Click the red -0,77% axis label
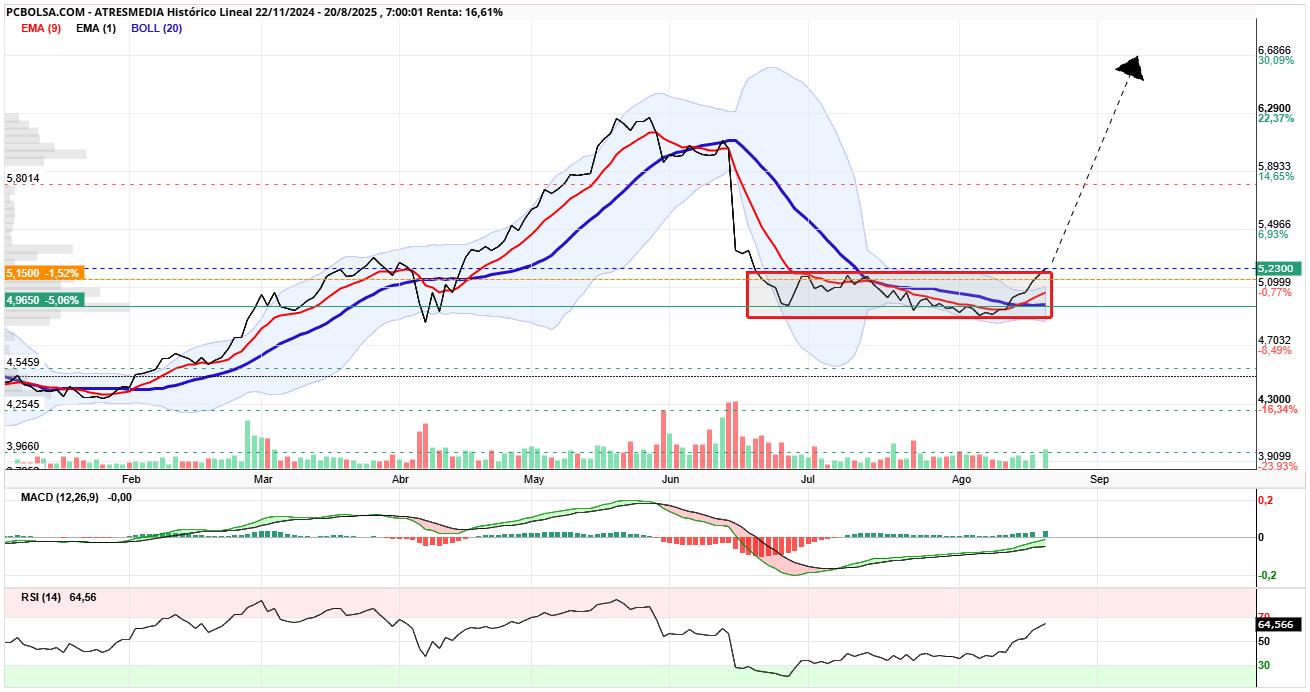The height and width of the screenshot is (692, 1310). [x=1273, y=293]
